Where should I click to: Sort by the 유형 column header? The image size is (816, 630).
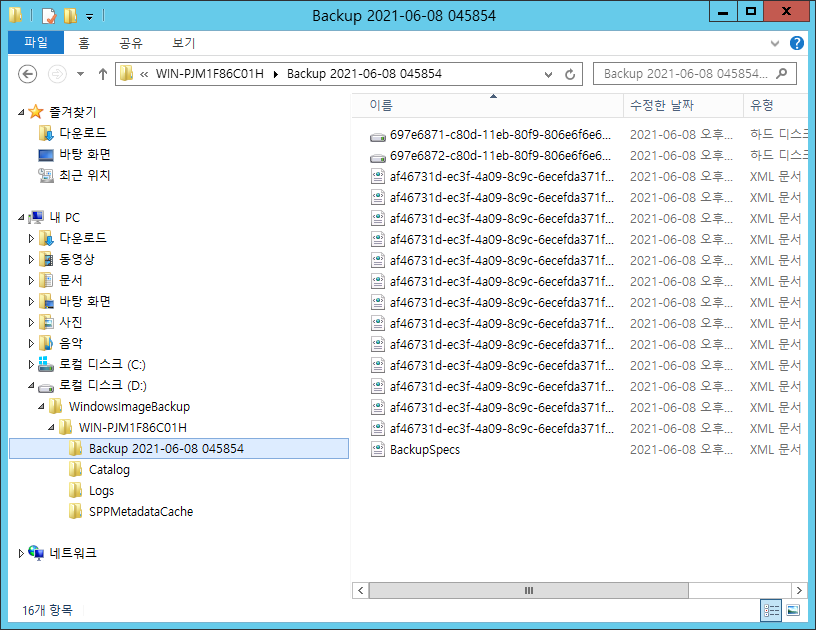(x=775, y=105)
